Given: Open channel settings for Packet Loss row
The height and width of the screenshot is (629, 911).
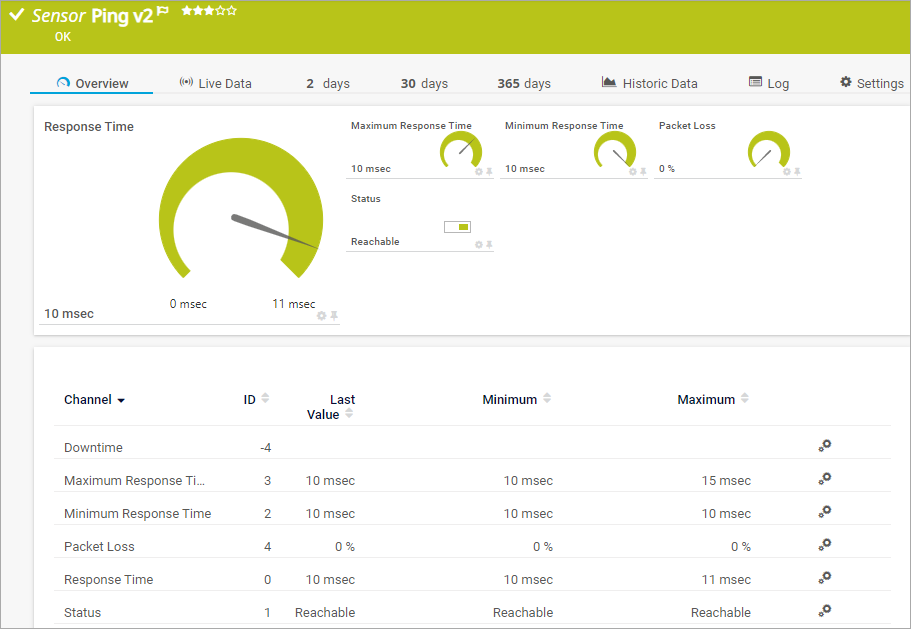Looking at the screenshot, I should pos(824,546).
